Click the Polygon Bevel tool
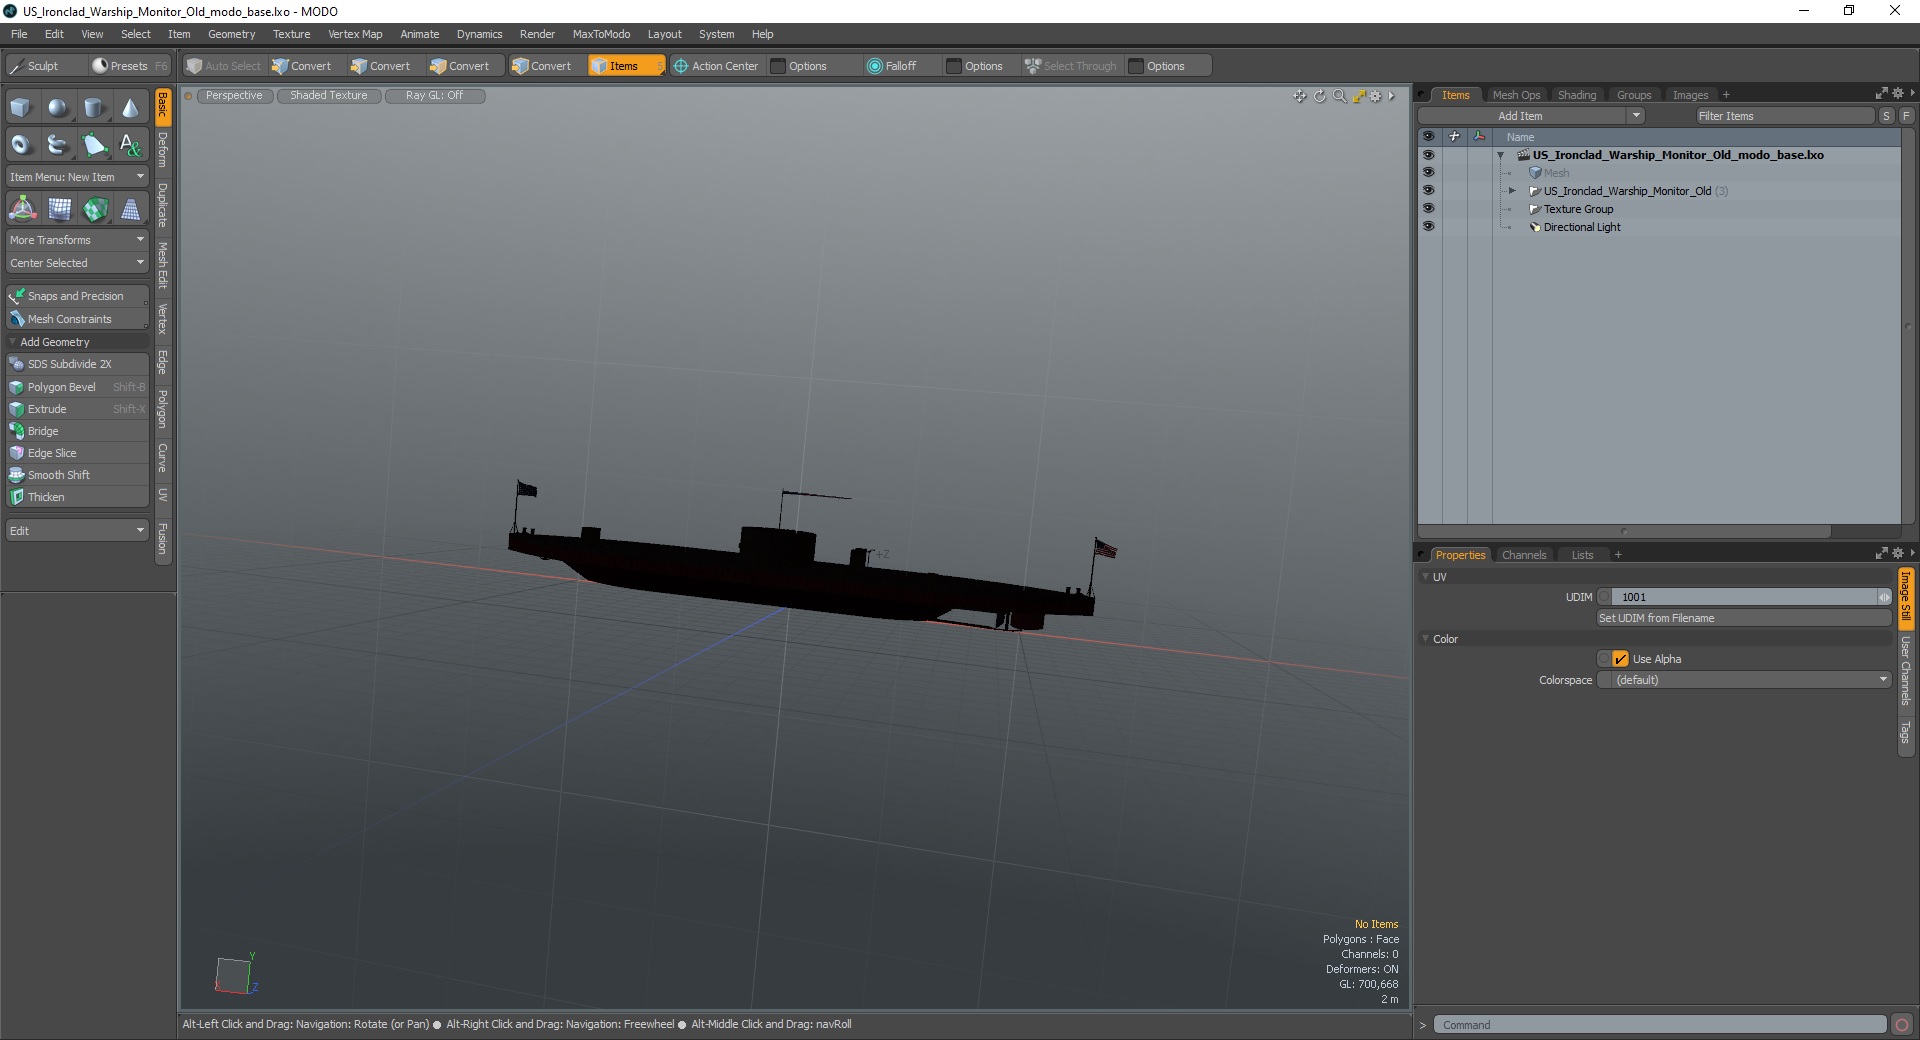The image size is (1920, 1040). (77, 387)
